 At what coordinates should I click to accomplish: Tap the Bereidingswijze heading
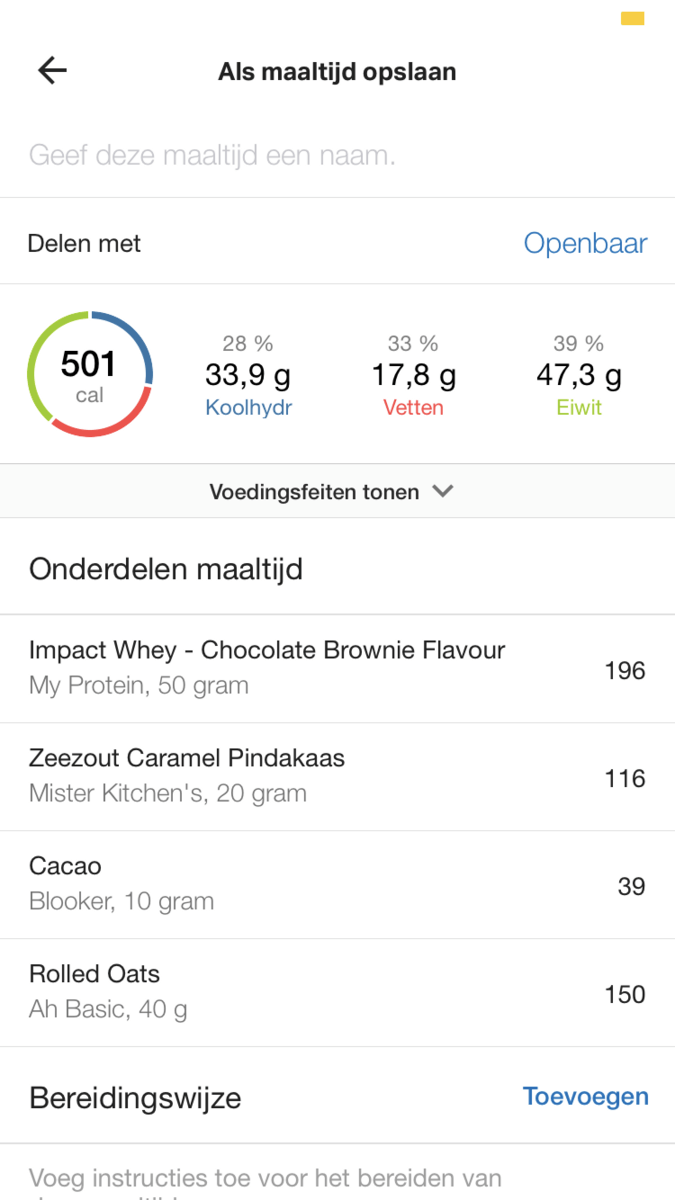coord(135,1098)
